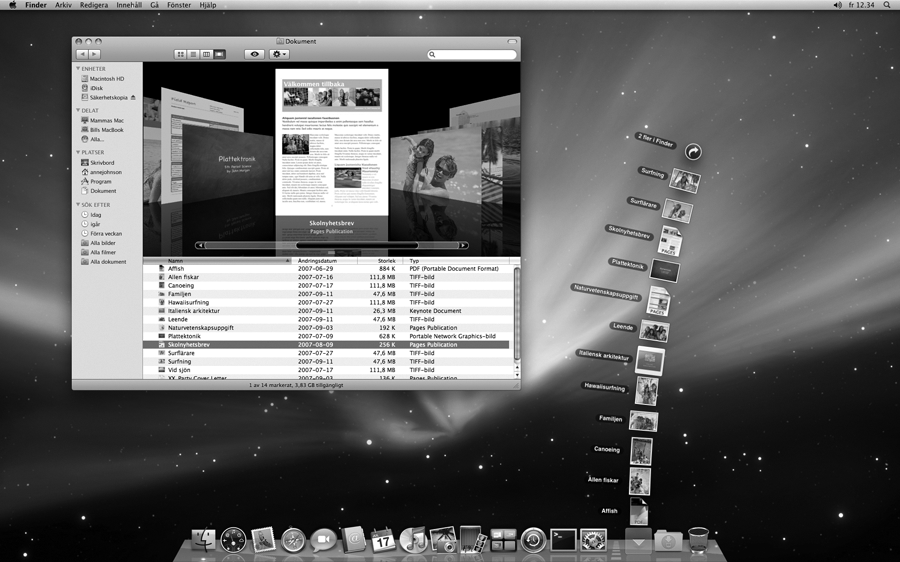Open the Gå menu

tap(154, 5)
